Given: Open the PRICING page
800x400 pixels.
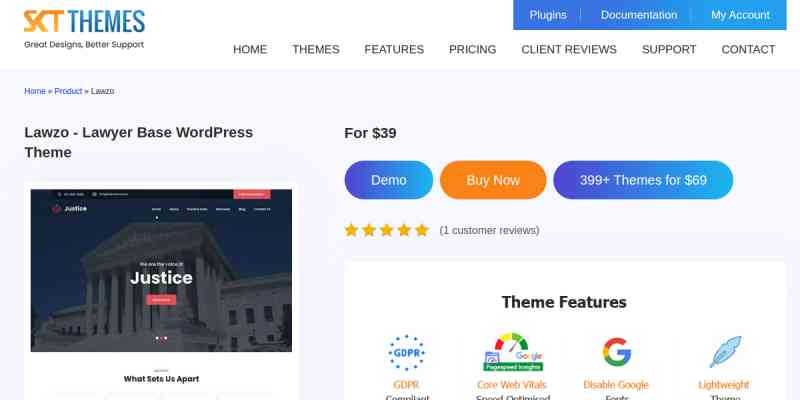Looking at the screenshot, I should pyautogui.click(x=472, y=49).
